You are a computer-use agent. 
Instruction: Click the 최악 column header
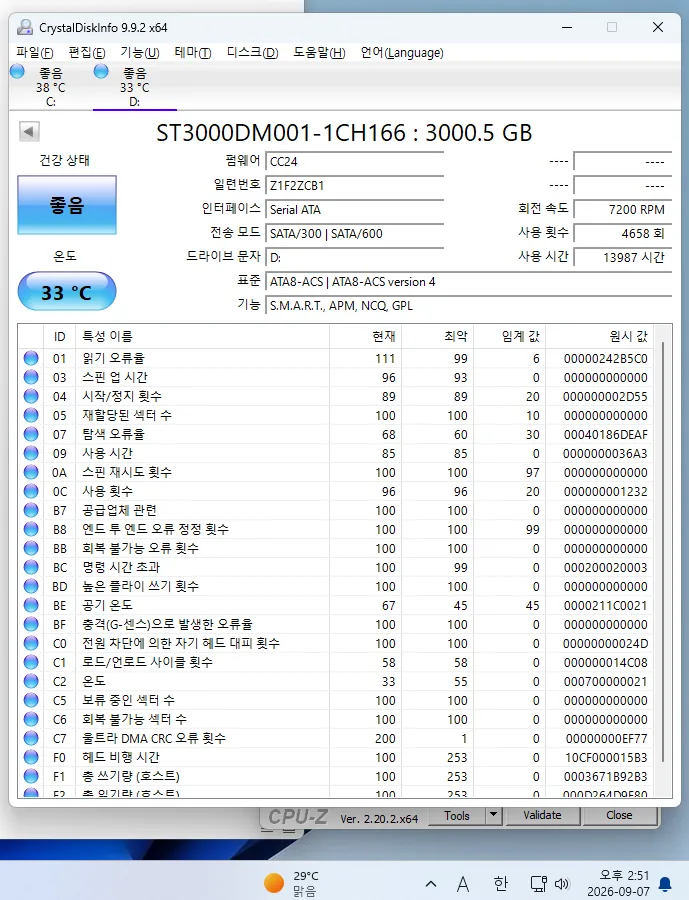click(x=438, y=336)
